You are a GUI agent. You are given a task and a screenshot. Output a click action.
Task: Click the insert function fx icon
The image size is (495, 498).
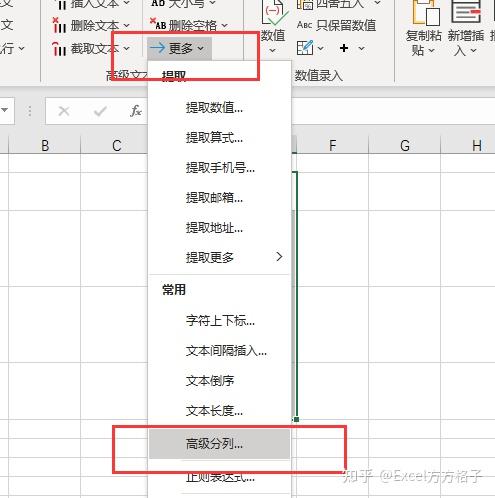[136, 111]
